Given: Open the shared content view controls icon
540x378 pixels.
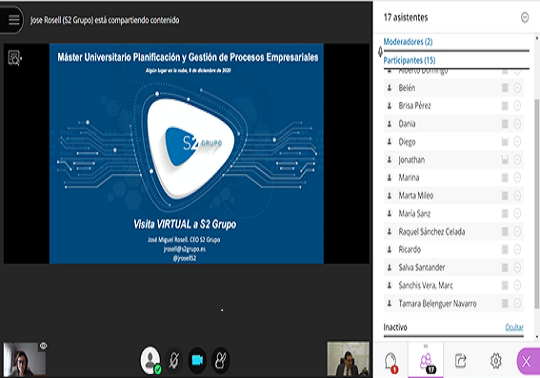Looking at the screenshot, I should point(14,58).
